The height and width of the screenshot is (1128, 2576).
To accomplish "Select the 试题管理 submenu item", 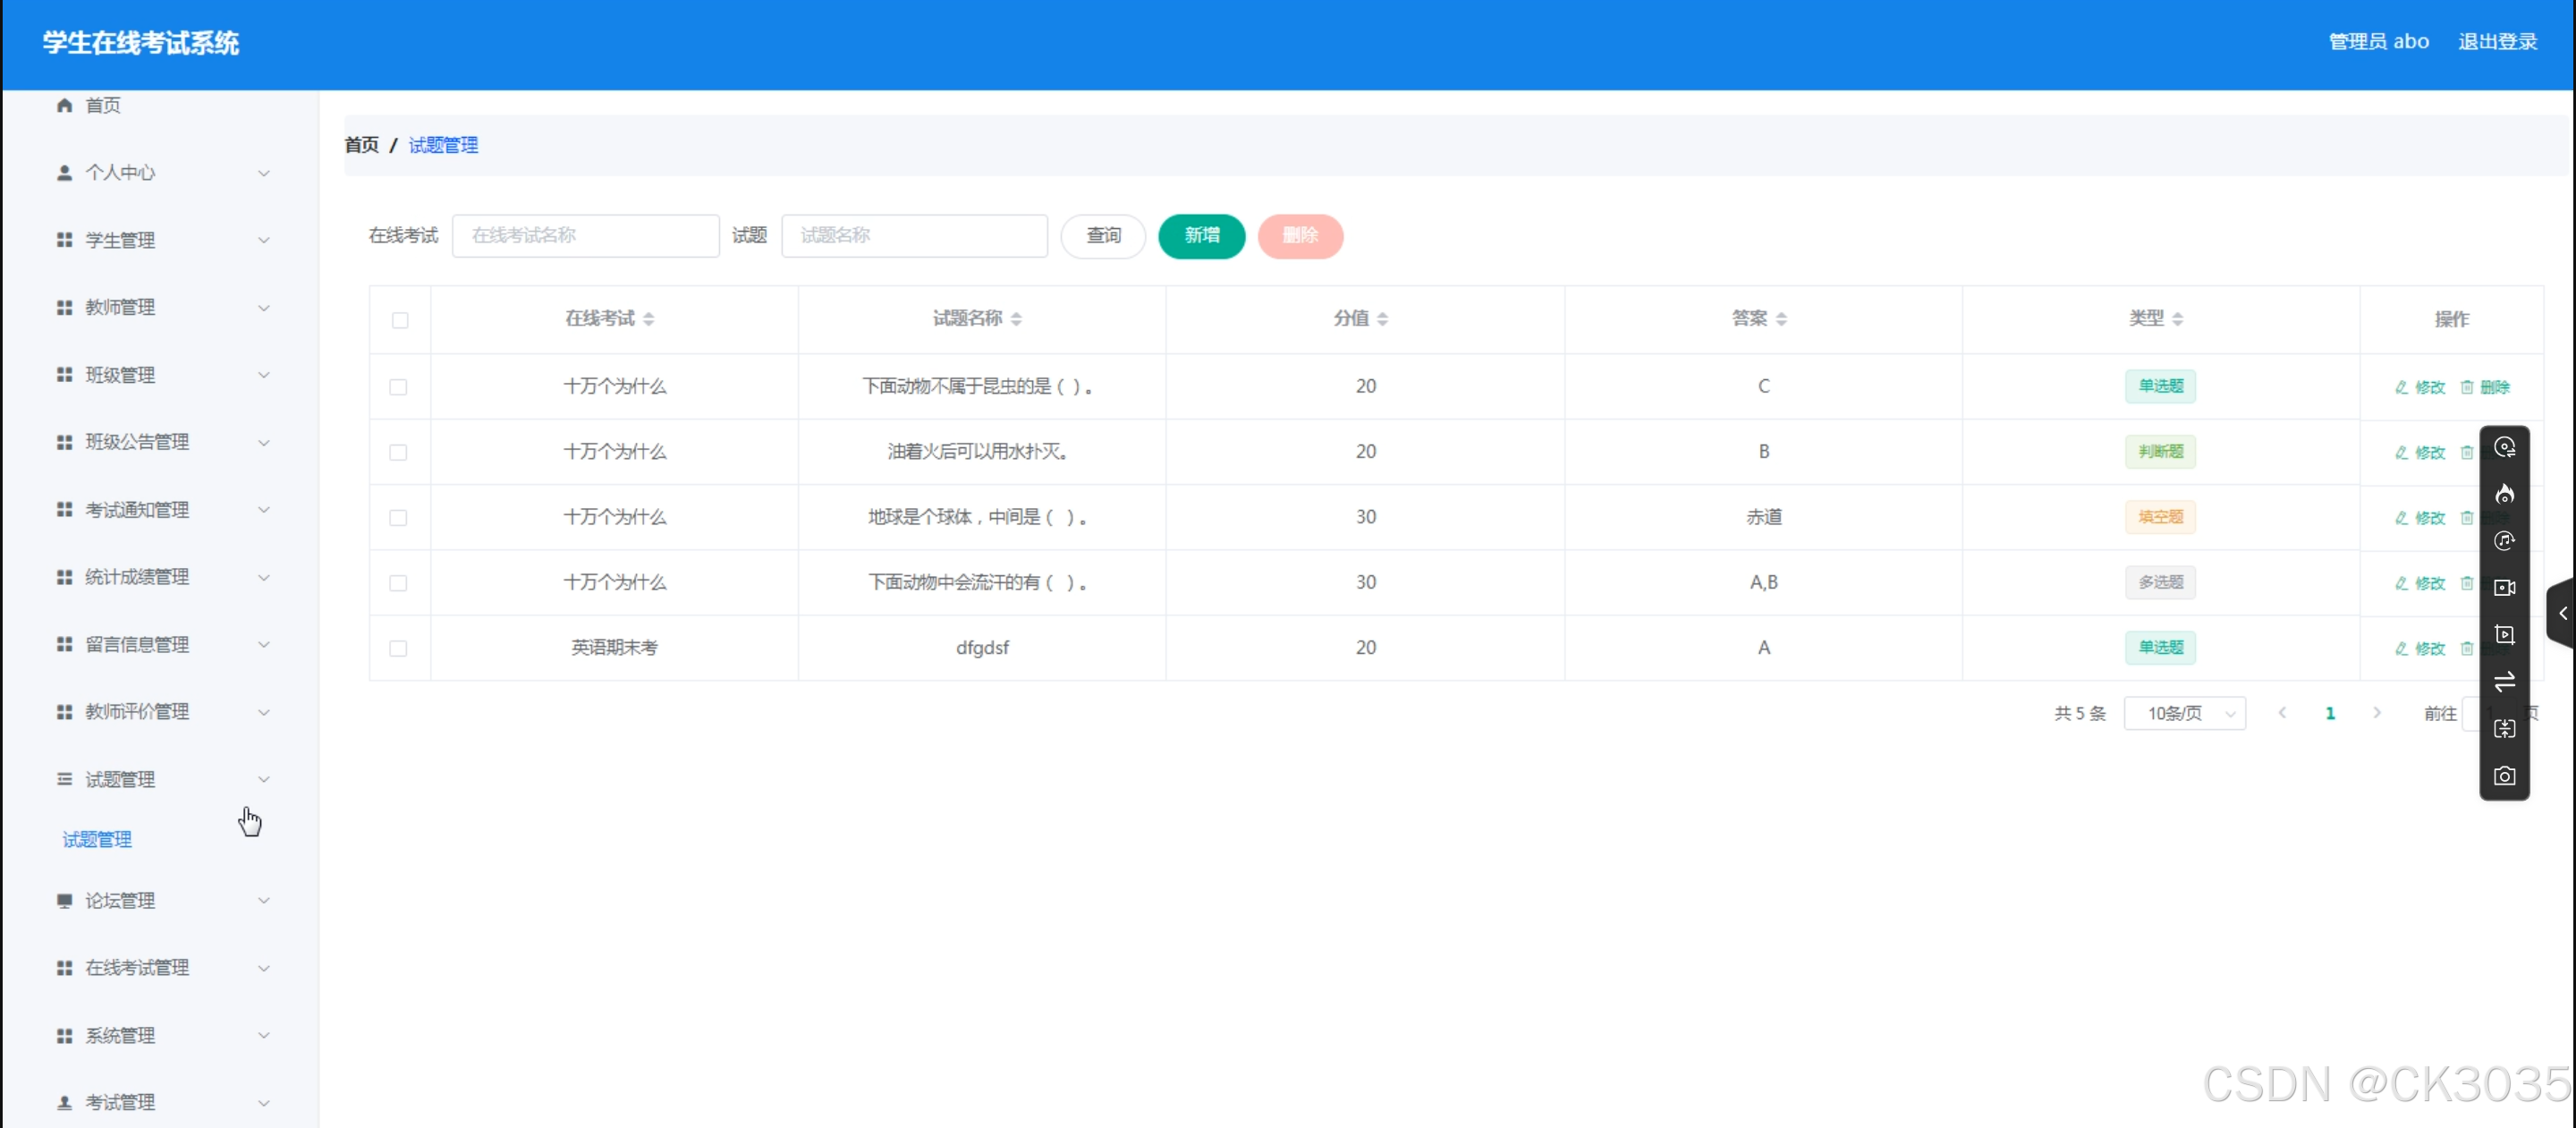I will click(x=97, y=839).
